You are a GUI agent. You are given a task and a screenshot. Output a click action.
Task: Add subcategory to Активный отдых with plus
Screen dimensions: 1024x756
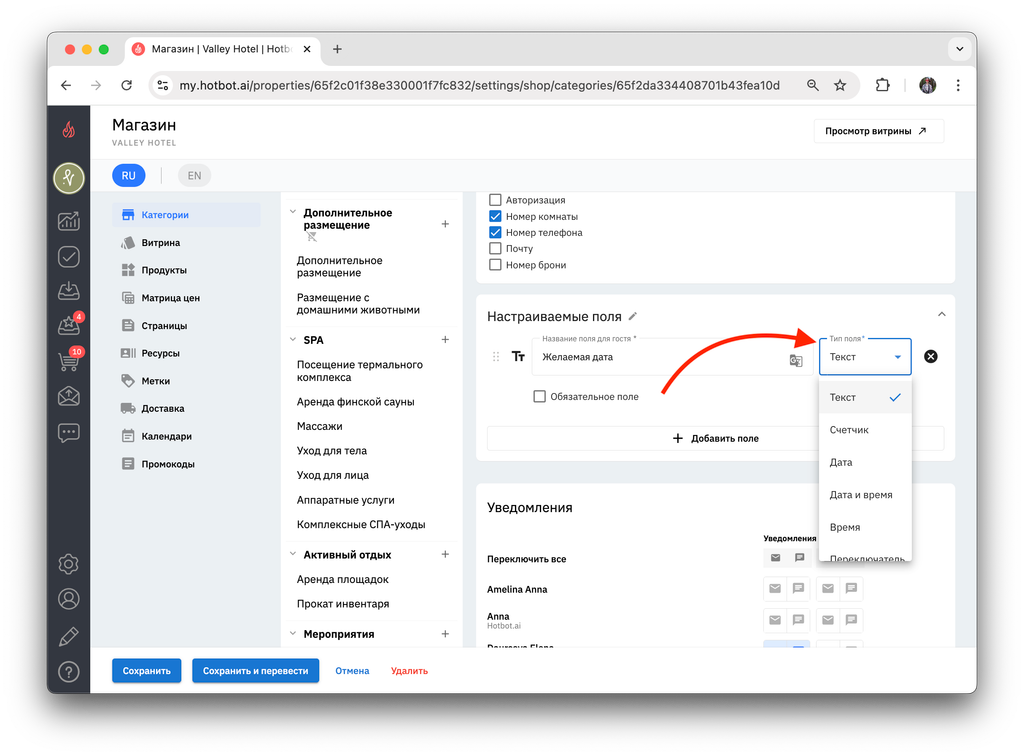tap(445, 554)
